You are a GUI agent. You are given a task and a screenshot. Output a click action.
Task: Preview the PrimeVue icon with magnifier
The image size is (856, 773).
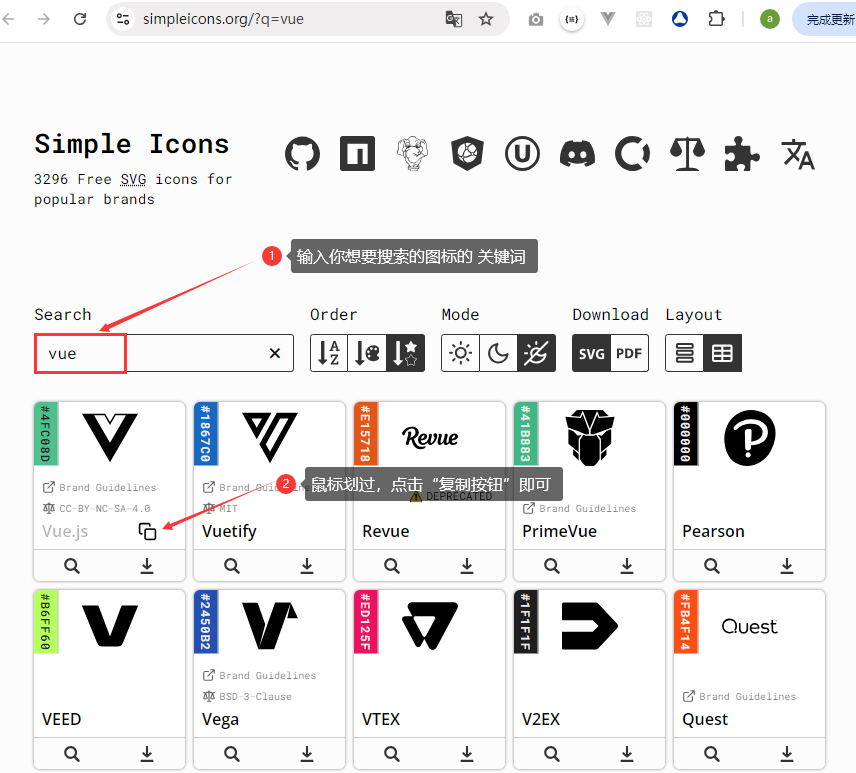tap(551, 566)
